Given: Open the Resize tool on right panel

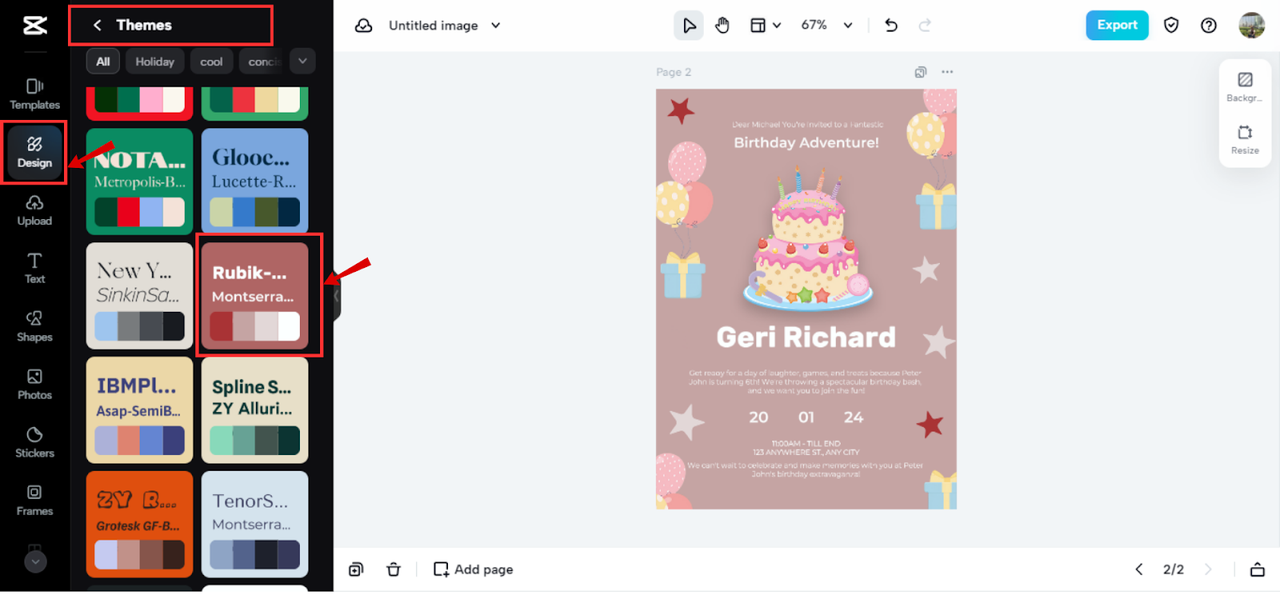Looking at the screenshot, I should [x=1245, y=139].
